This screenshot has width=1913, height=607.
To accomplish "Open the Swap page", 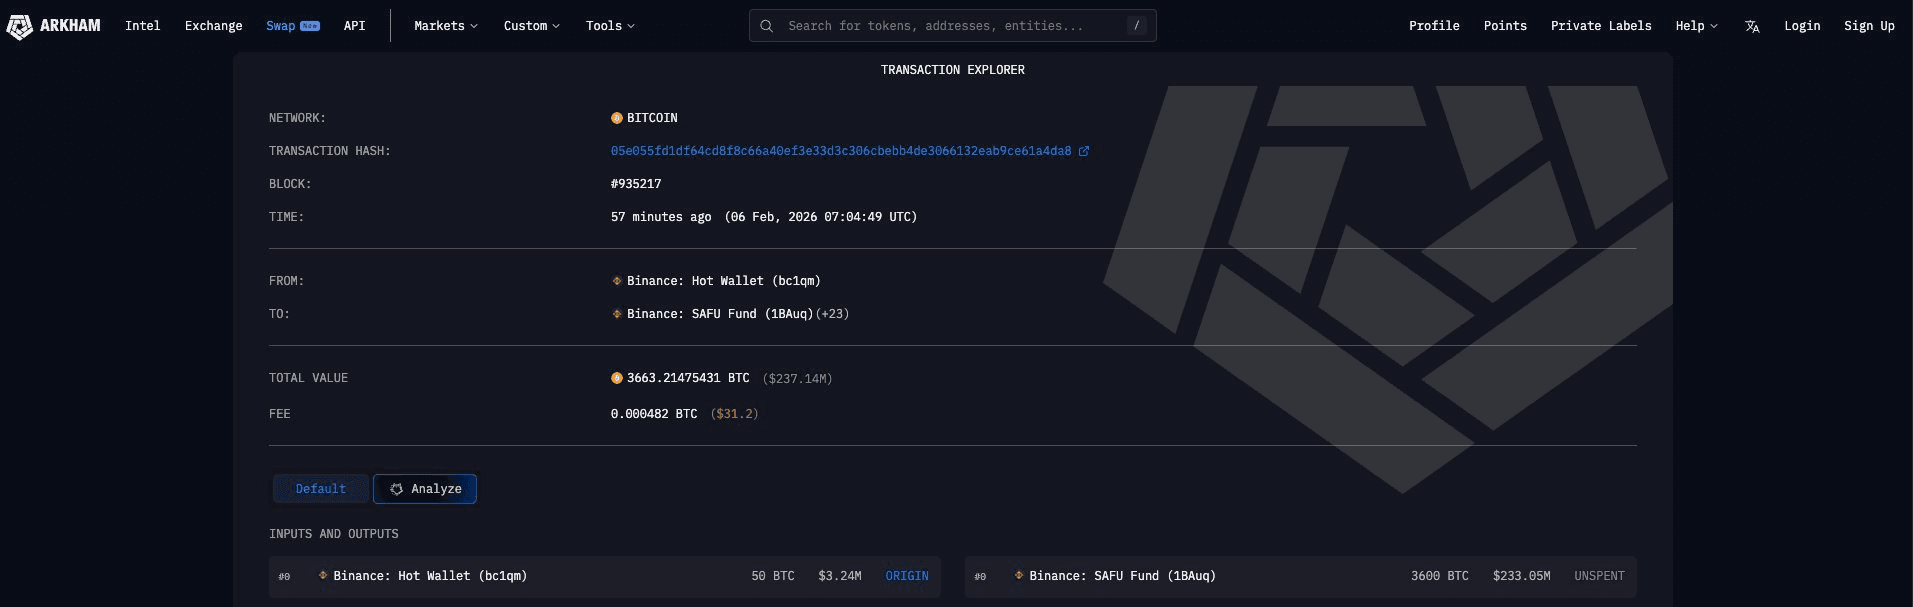I will tap(281, 26).
